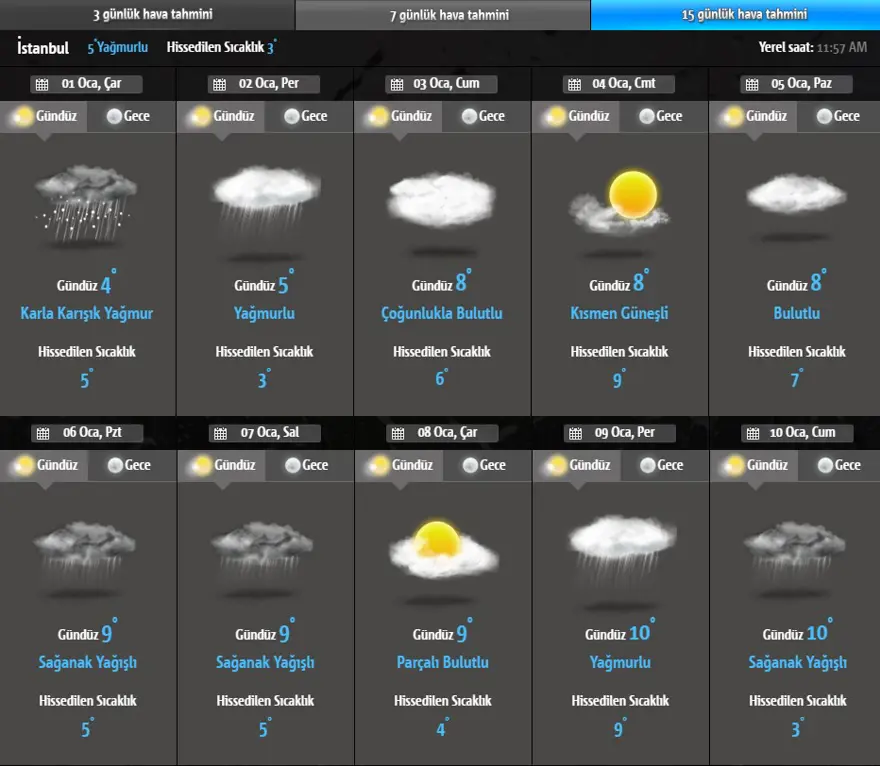
Task: Click the rainy cloud icon for 02 Oca
Action: coord(264,200)
